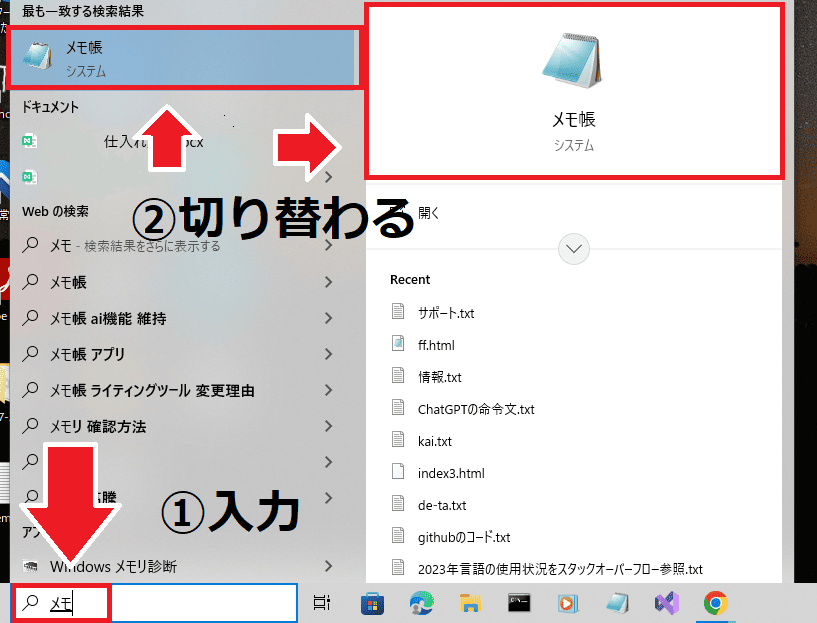Expand the actions list with down chevron
The image size is (817, 623).
[x=574, y=249]
